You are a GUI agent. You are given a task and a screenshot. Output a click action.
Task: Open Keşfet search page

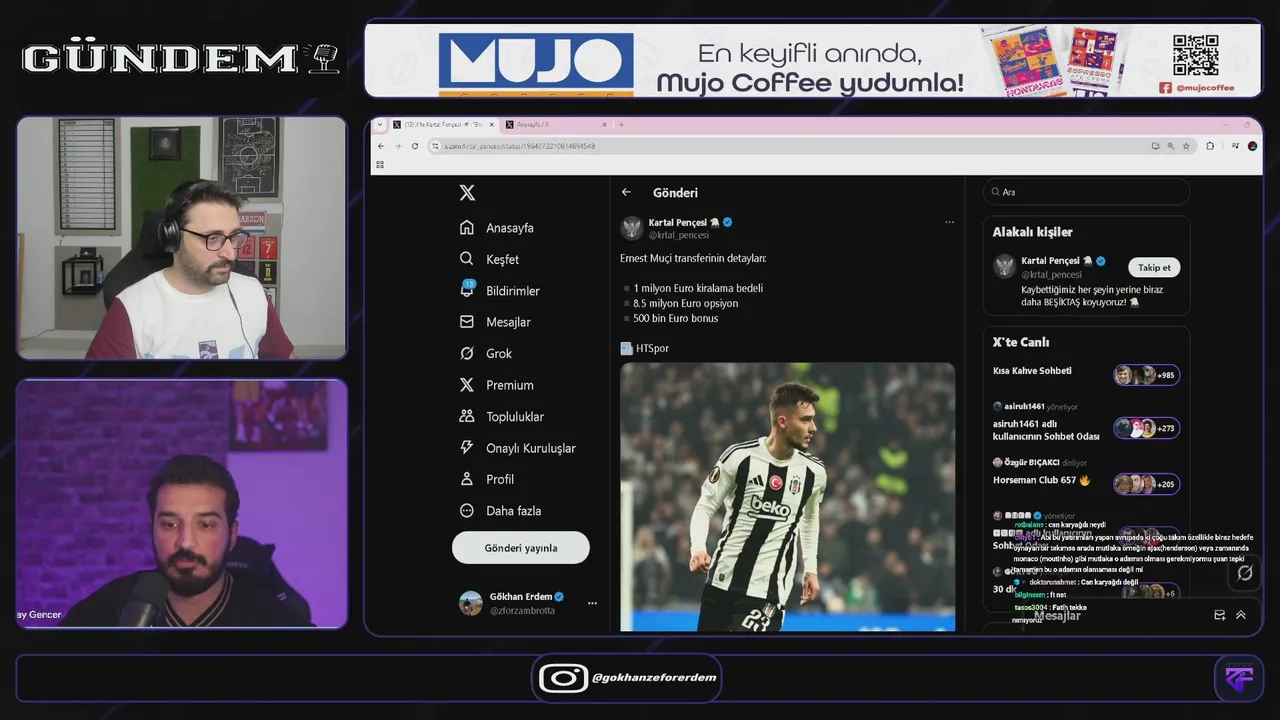pyautogui.click(x=489, y=259)
